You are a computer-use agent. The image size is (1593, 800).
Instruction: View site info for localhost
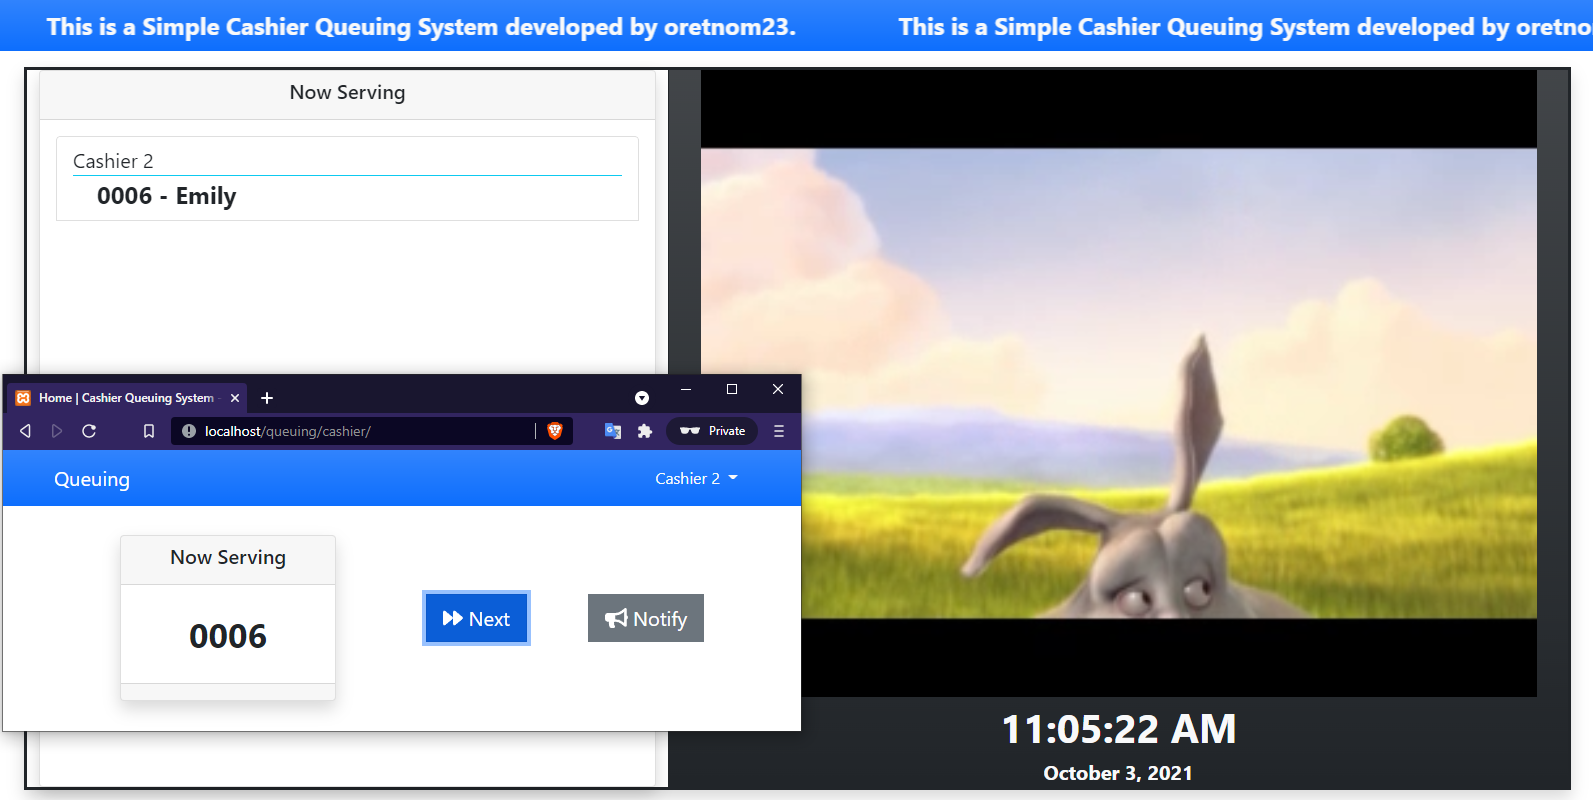[189, 431]
